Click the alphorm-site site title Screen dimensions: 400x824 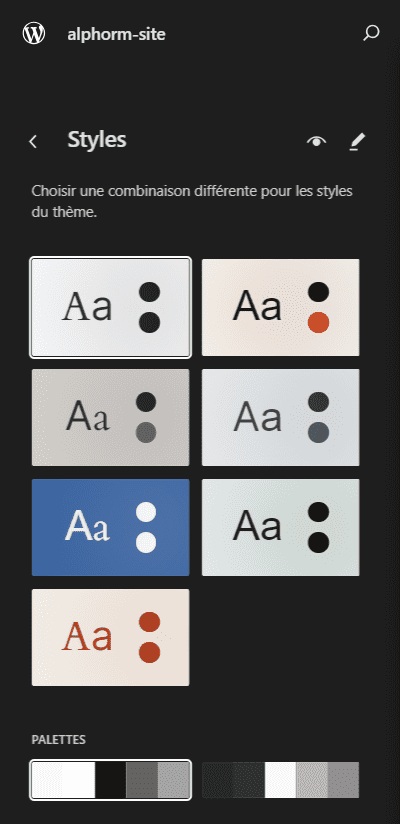(116, 35)
